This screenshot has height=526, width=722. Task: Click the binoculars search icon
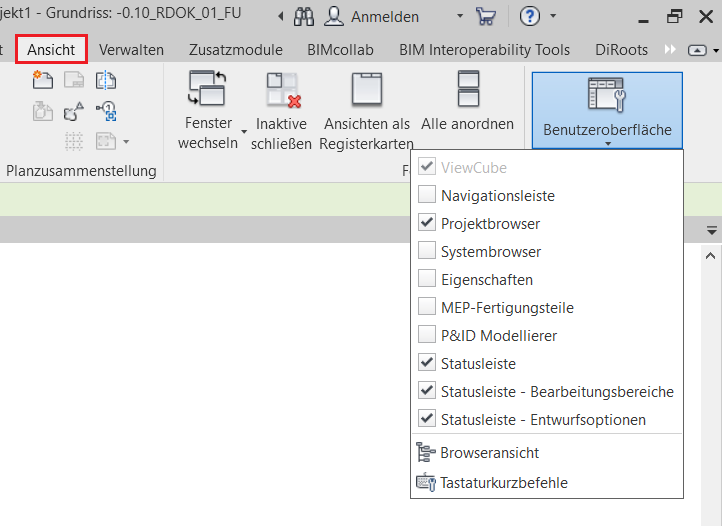[304, 17]
